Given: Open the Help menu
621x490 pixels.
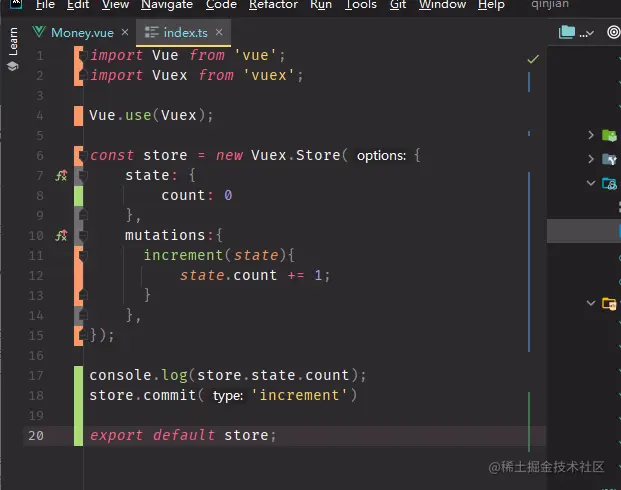Looking at the screenshot, I should (x=491, y=5).
